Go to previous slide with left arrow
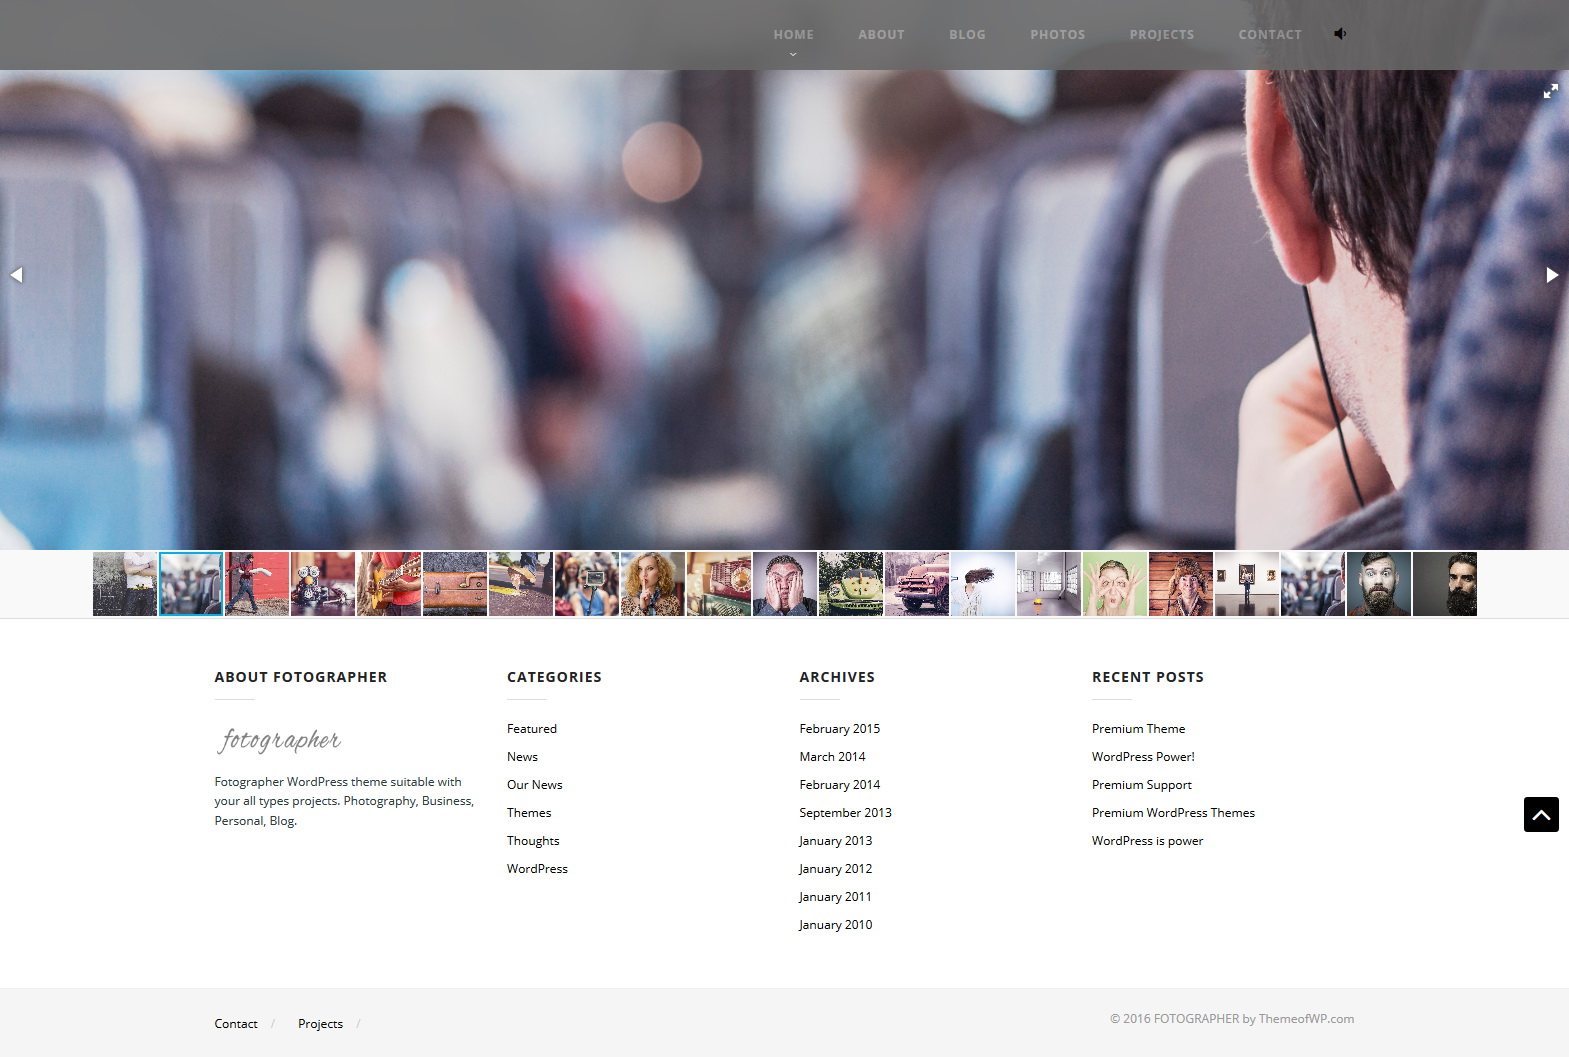The width and height of the screenshot is (1569, 1057). point(16,275)
